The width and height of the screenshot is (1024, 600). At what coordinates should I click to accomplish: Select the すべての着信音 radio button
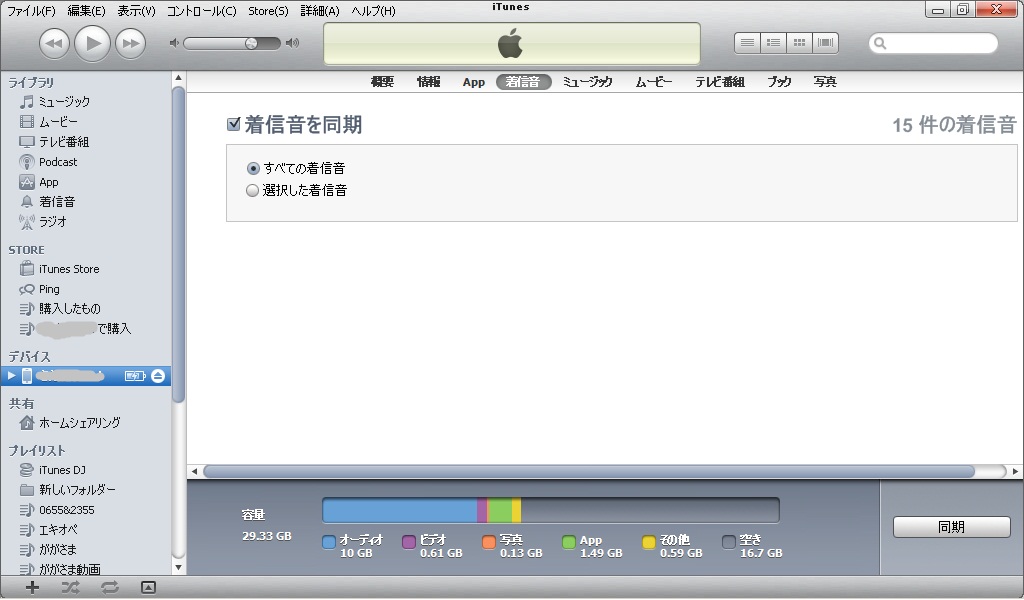pos(253,168)
